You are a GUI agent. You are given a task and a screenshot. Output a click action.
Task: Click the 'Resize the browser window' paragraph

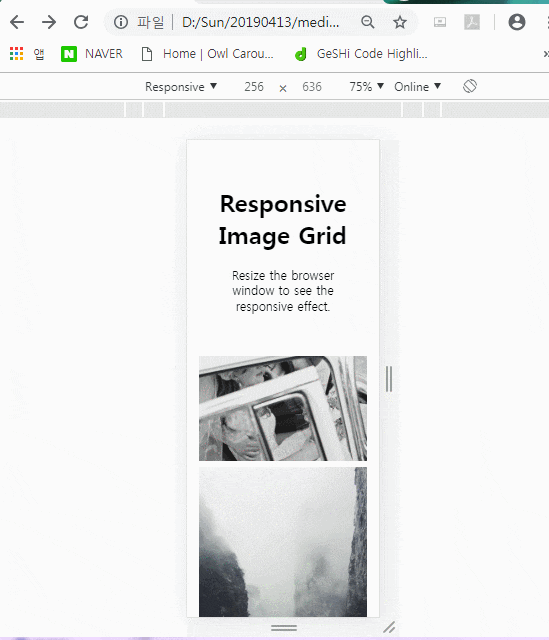(x=283, y=291)
